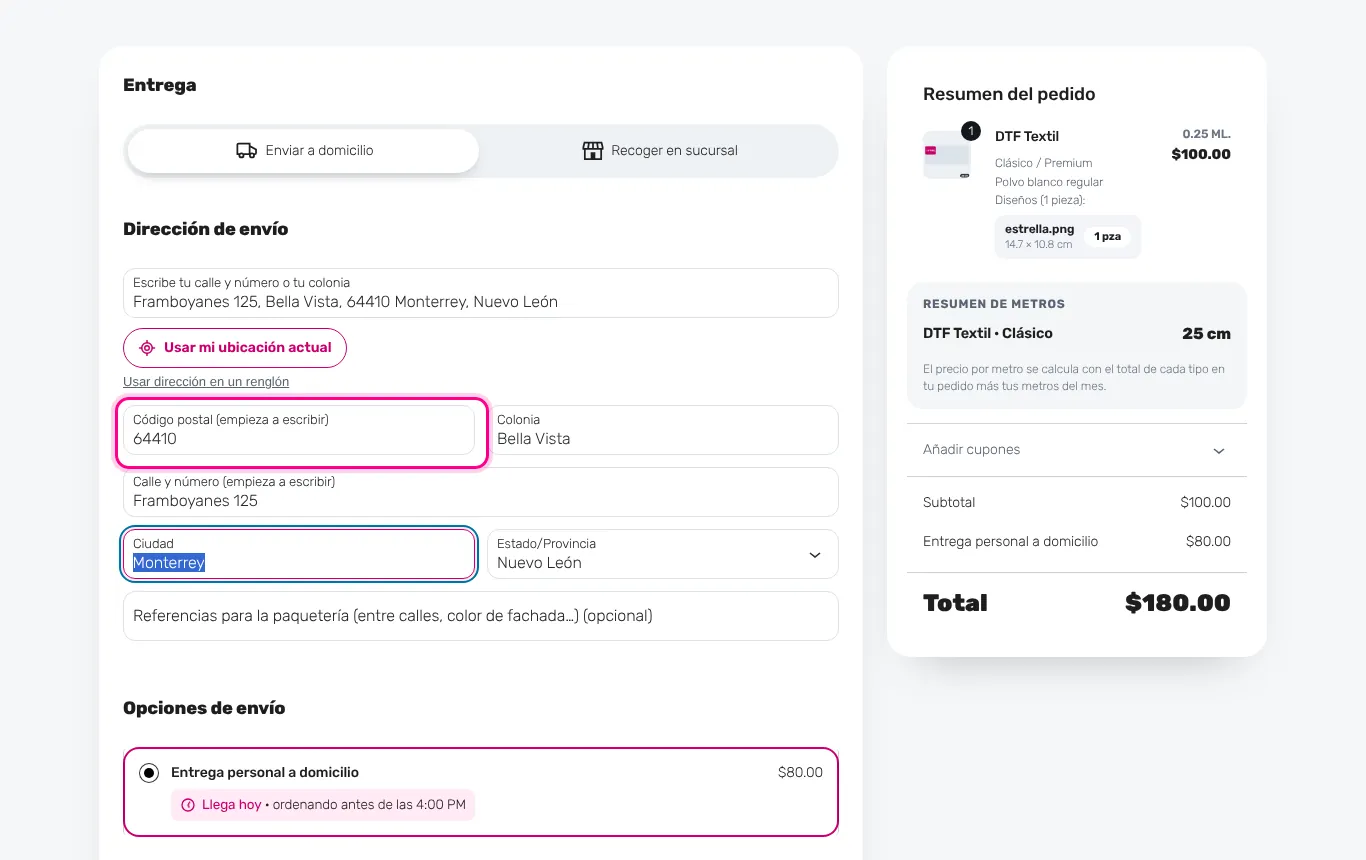Click the DTF Textil product title
1366x860 pixels.
tap(1027, 136)
